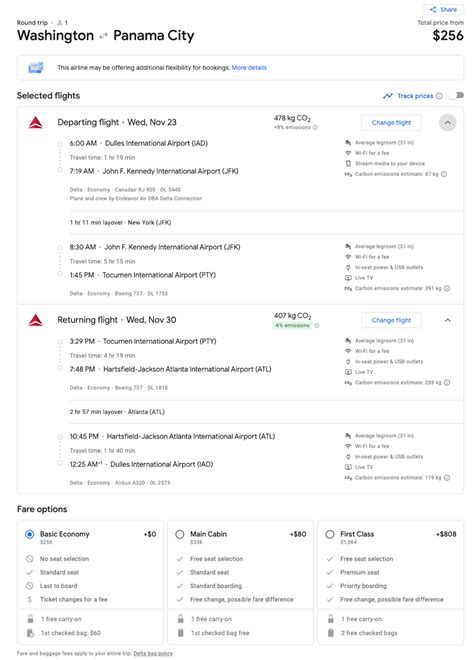Click the Share icon button

444,9
